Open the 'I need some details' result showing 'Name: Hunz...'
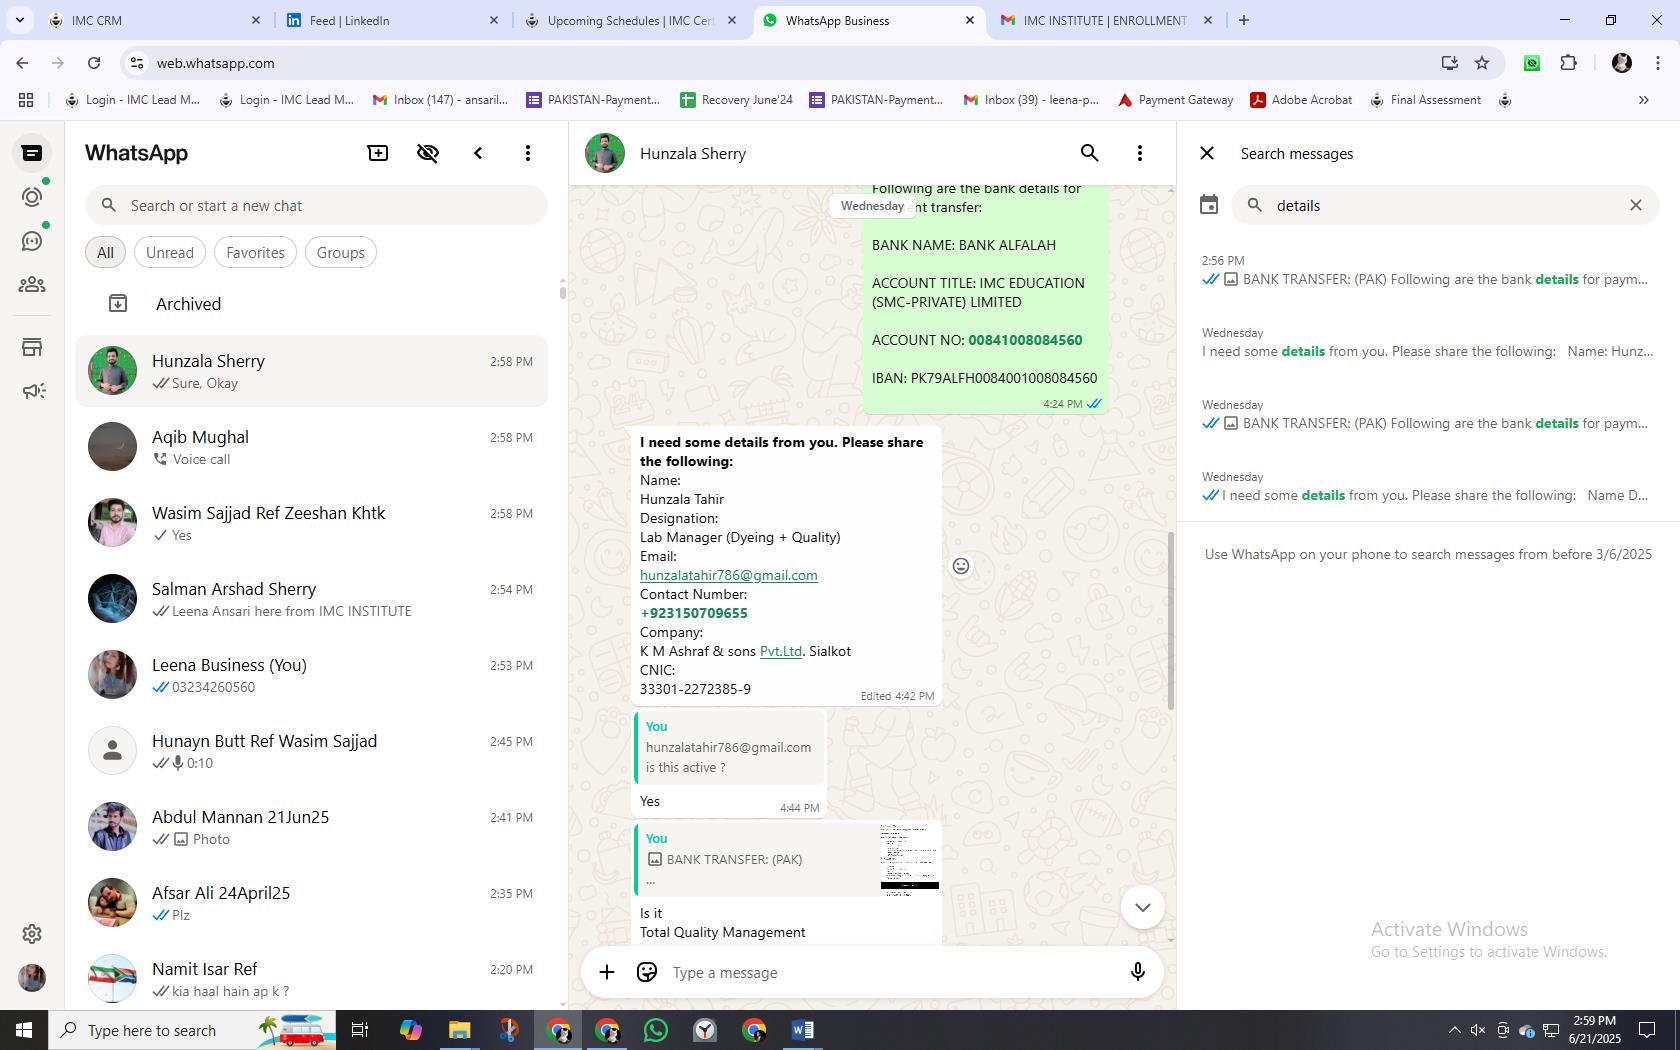Viewport: 1680px width, 1050px height. pyautogui.click(x=1426, y=342)
